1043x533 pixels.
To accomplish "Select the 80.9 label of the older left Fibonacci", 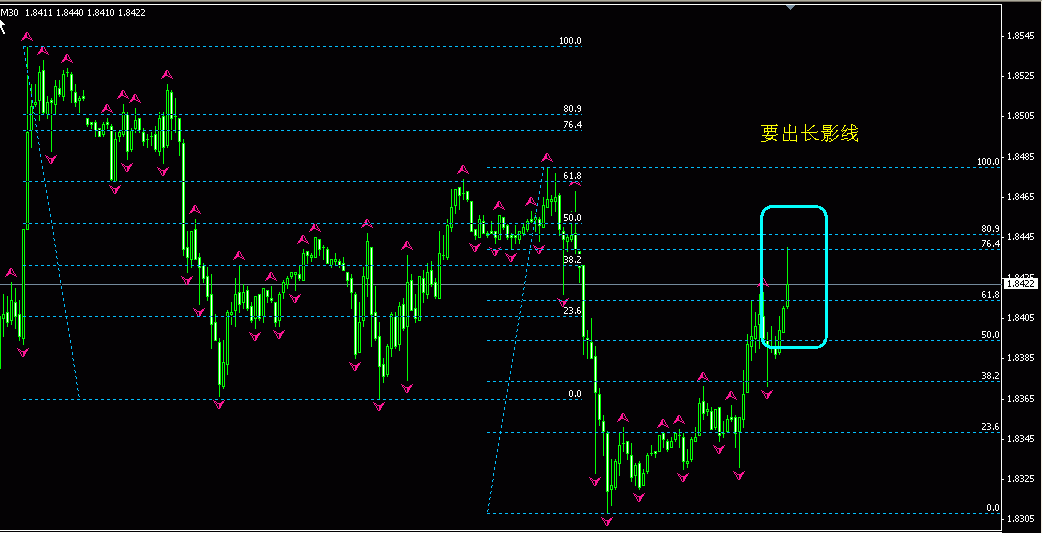I will point(573,108).
